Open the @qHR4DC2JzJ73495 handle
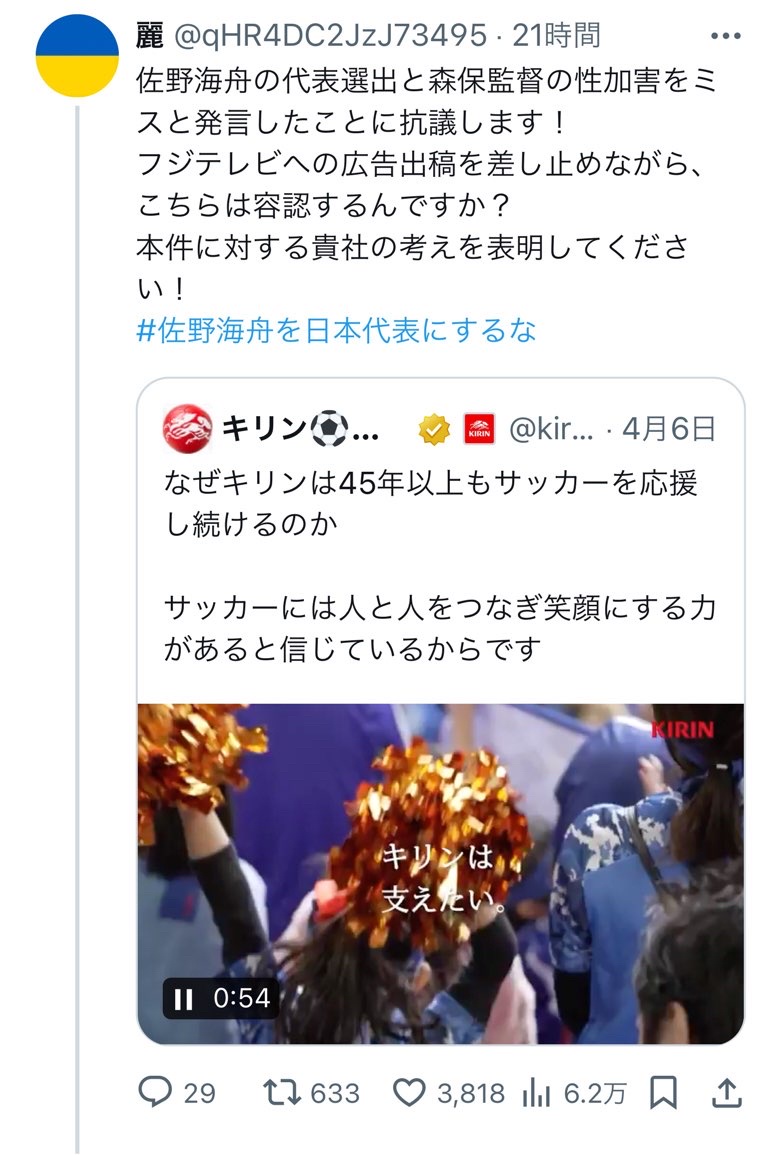782x1155 pixels. 330,35
